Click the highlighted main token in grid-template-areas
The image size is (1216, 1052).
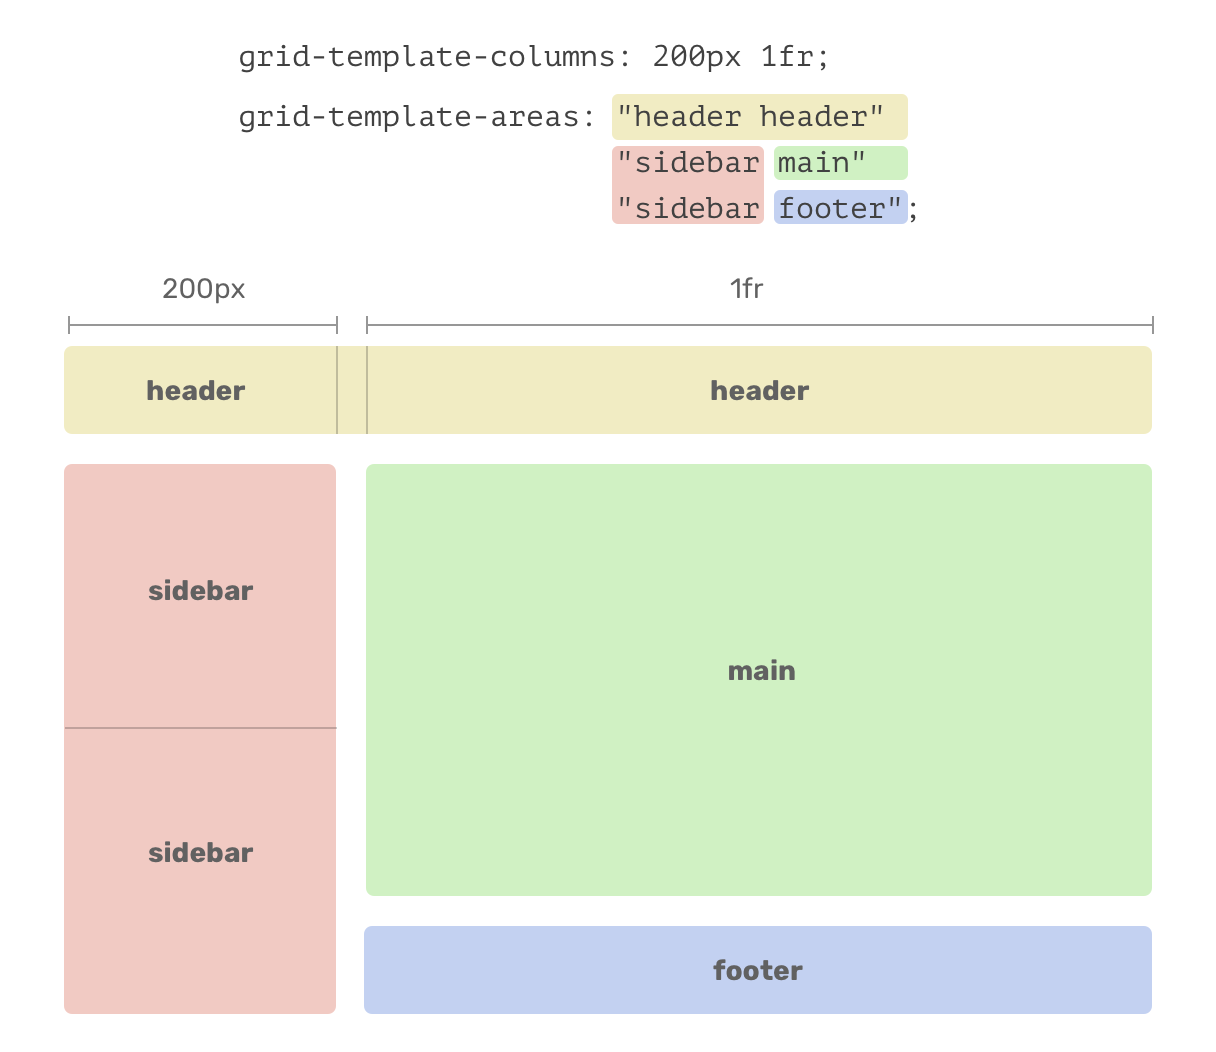tap(840, 162)
